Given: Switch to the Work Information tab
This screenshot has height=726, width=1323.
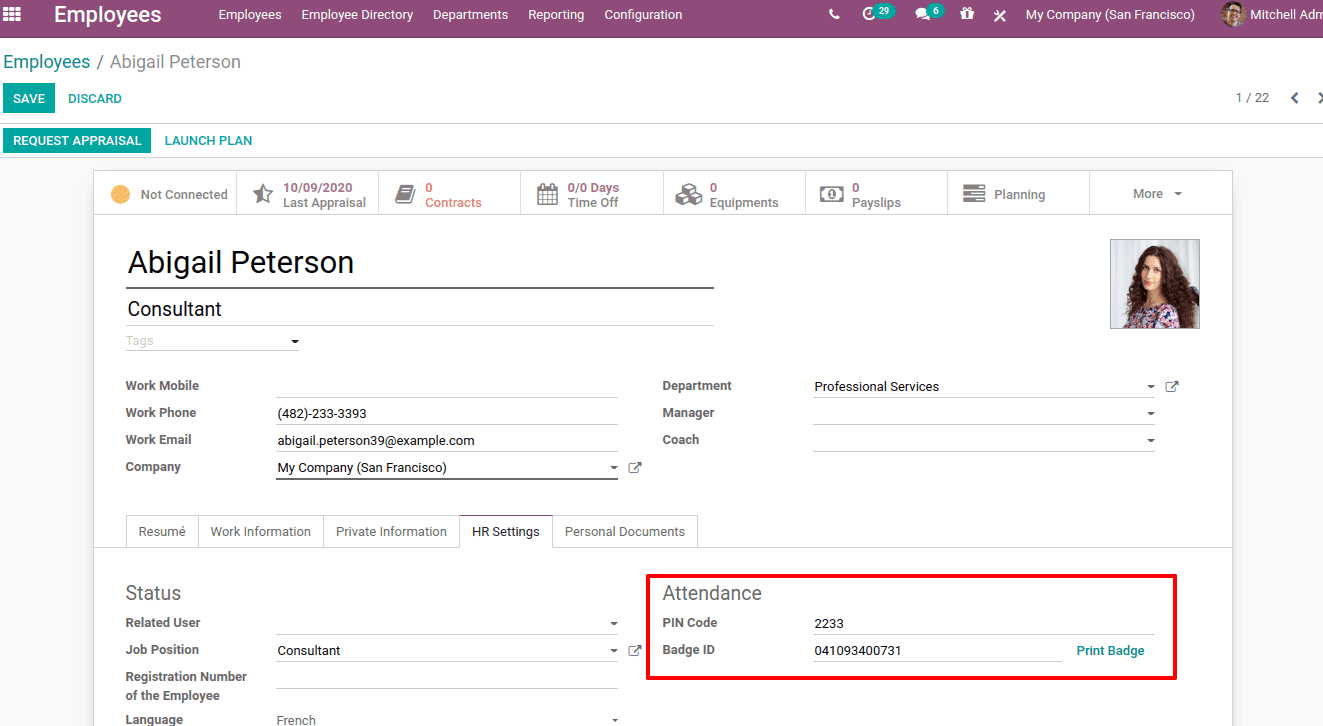Looking at the screenshot, I should click(x=261, y=532).
